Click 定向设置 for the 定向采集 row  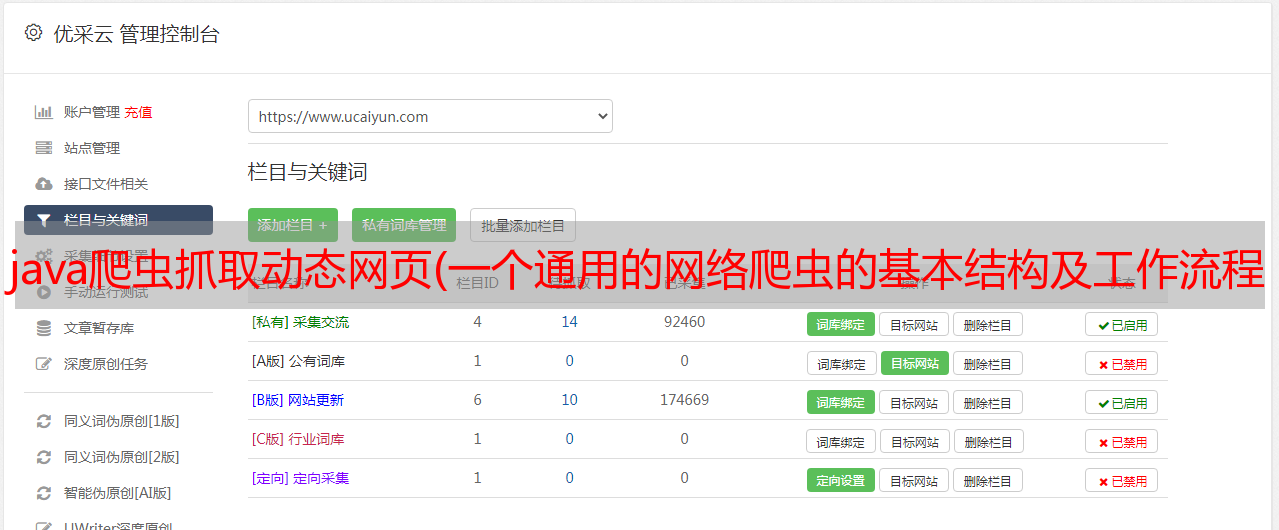841,480
